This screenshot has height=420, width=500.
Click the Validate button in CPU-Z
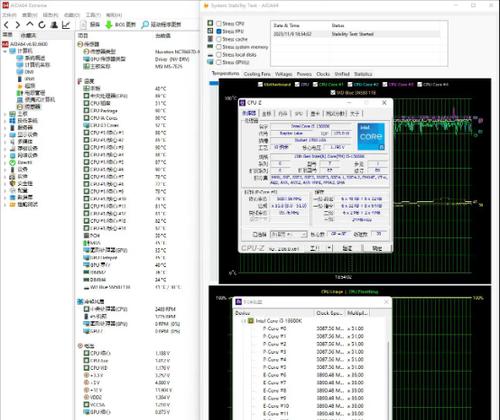click(347, 248)
